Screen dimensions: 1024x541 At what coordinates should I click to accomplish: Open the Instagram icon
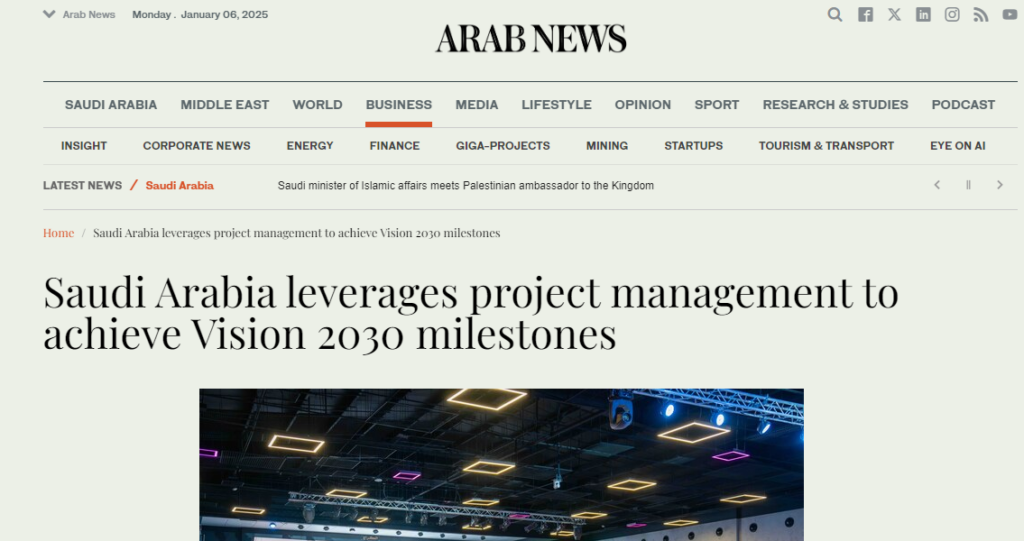tap(952, 14)
